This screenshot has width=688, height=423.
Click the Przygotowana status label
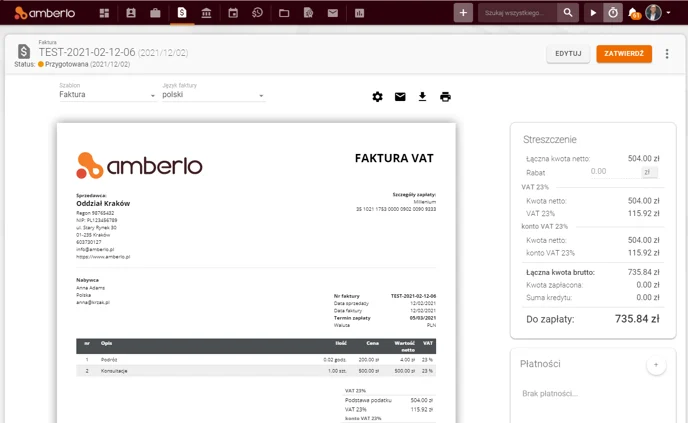point(66,64)
